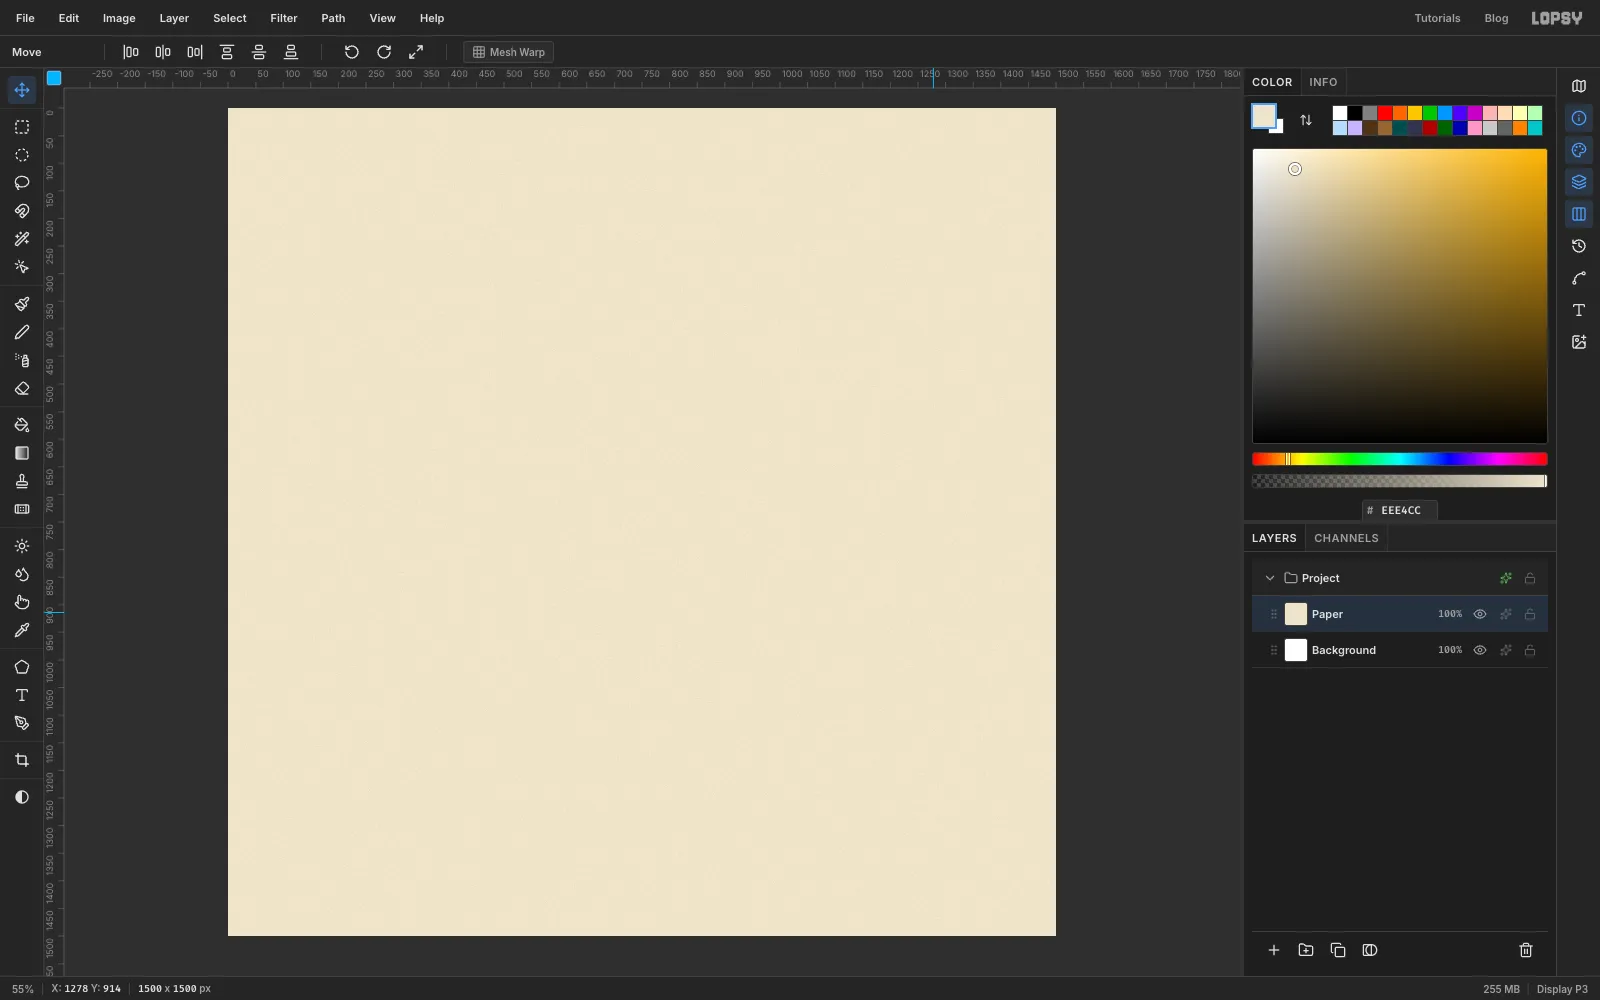Click the Mesh Warp button
Screen dimensions: 1600x1000
(x=509, y=52)
